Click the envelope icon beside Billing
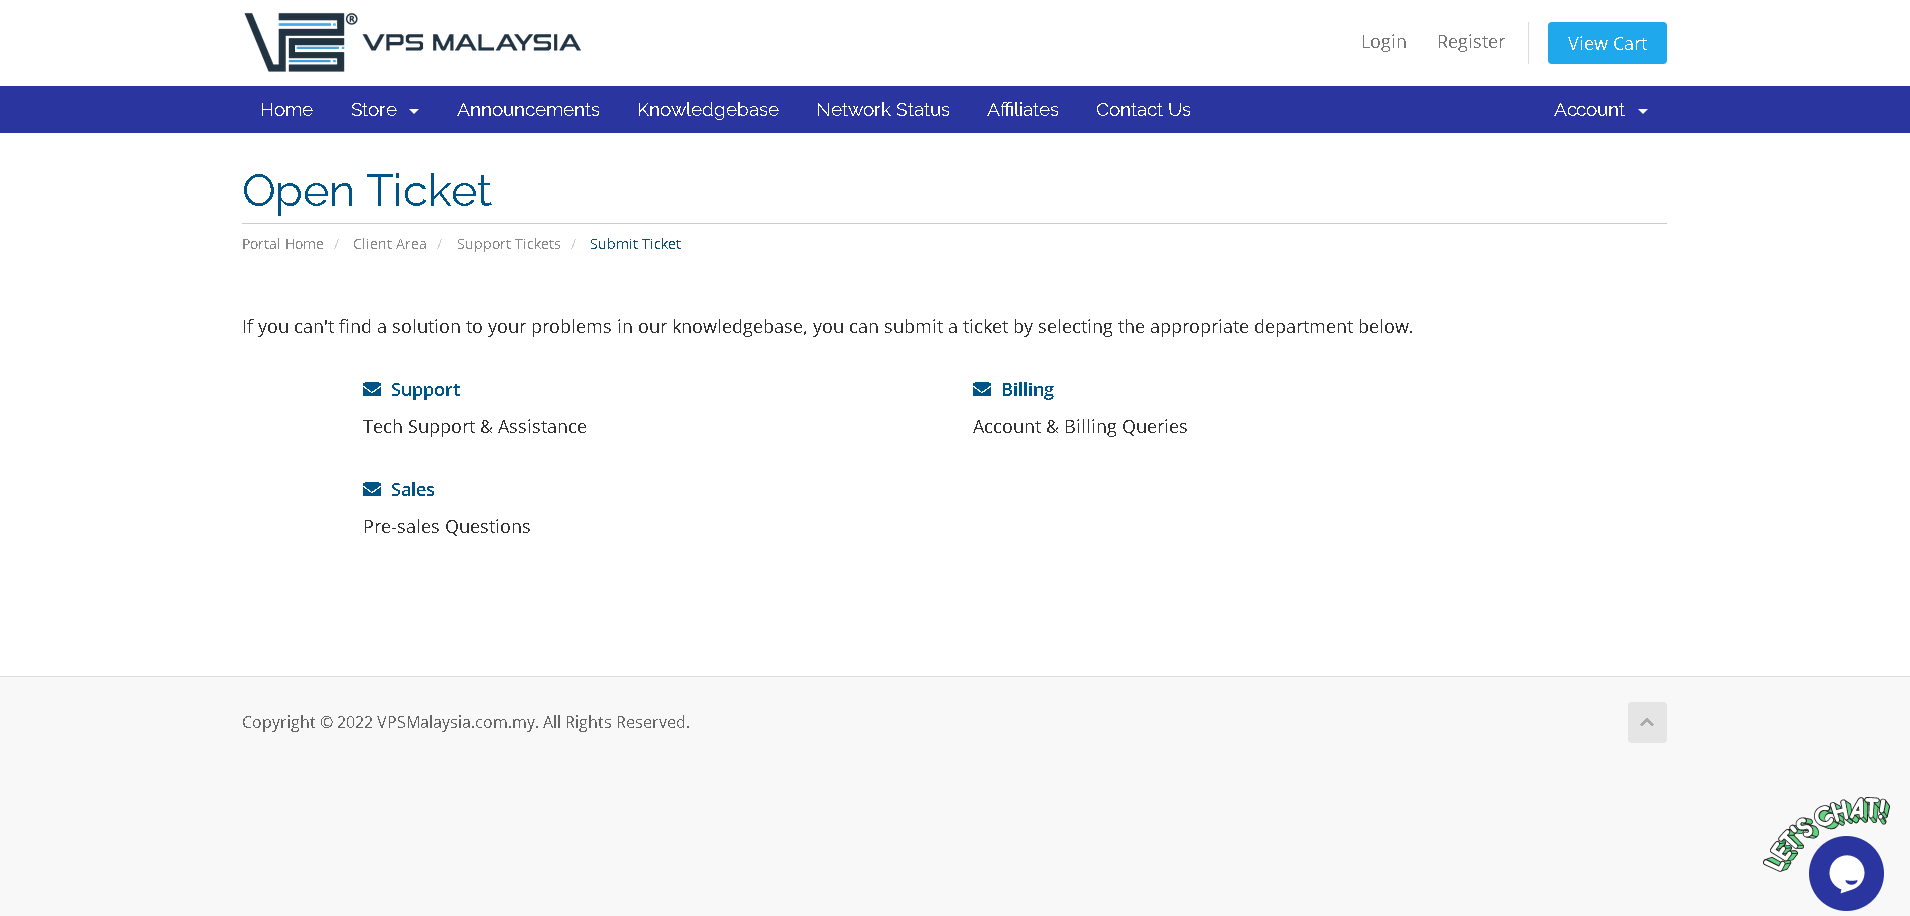 982,390
